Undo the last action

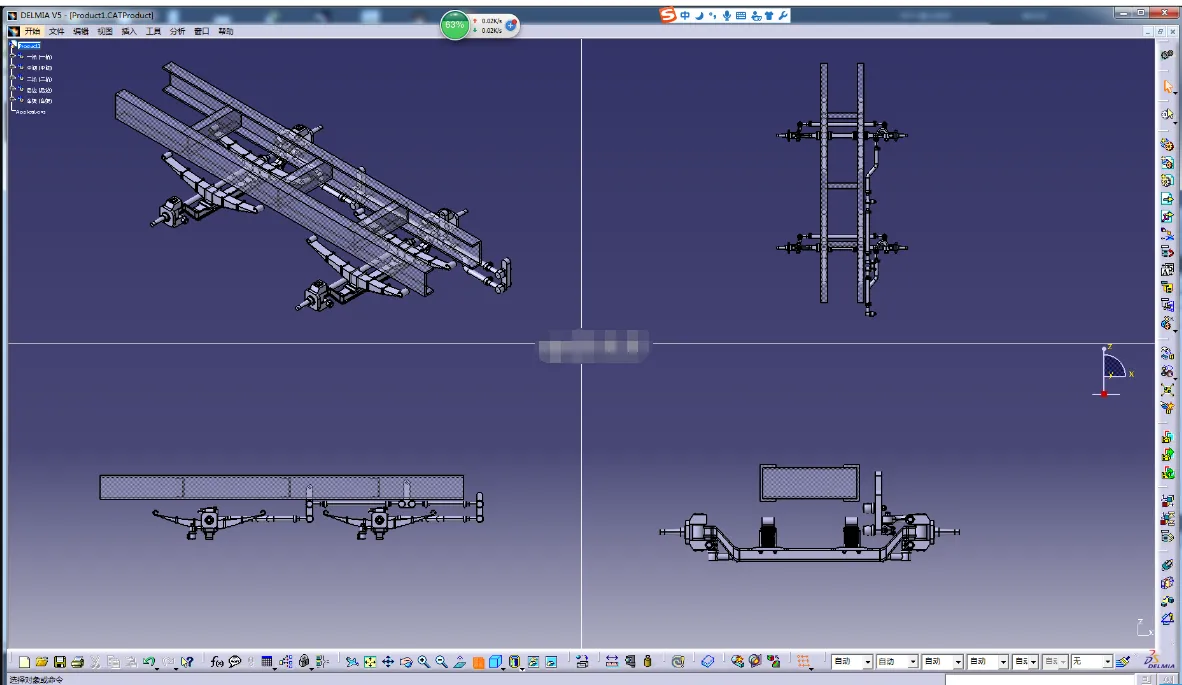149,662
